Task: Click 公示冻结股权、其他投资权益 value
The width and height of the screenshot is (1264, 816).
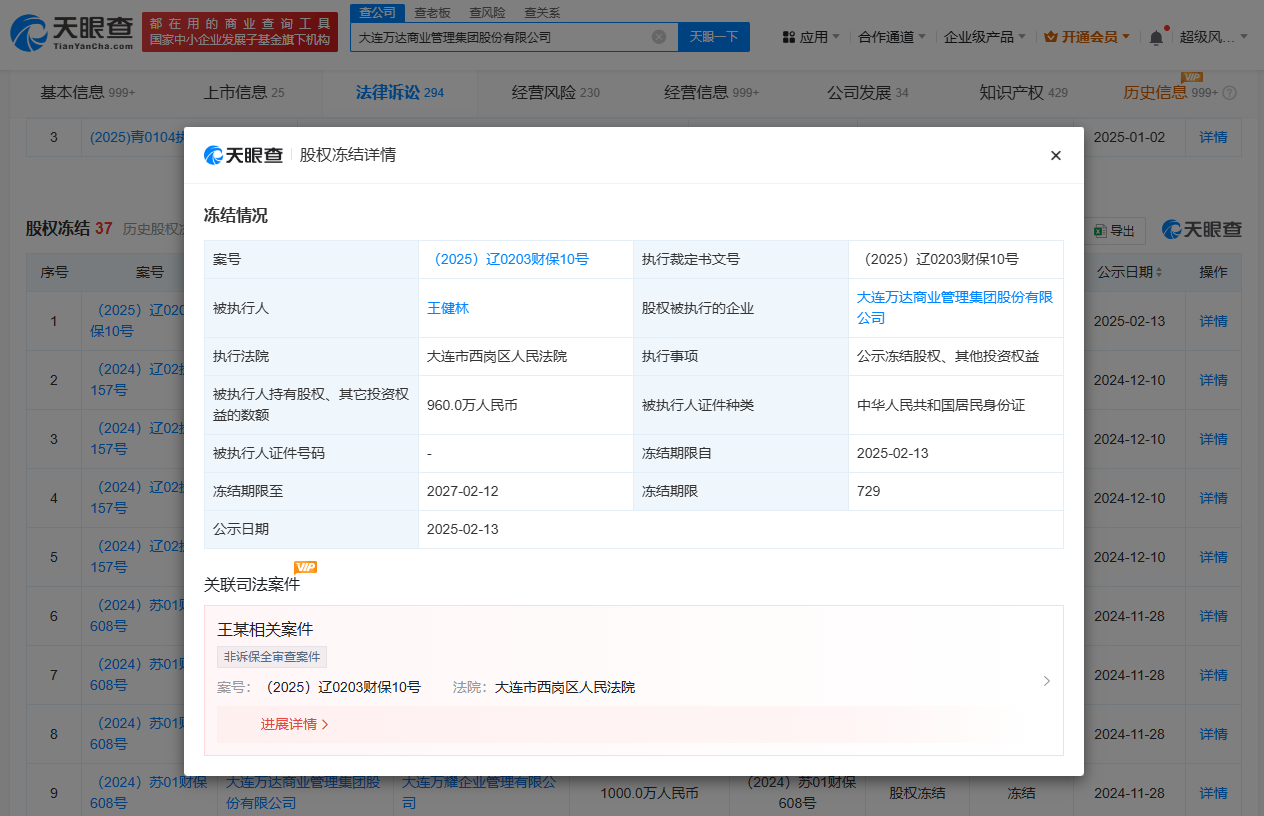Action: point(948,356)
